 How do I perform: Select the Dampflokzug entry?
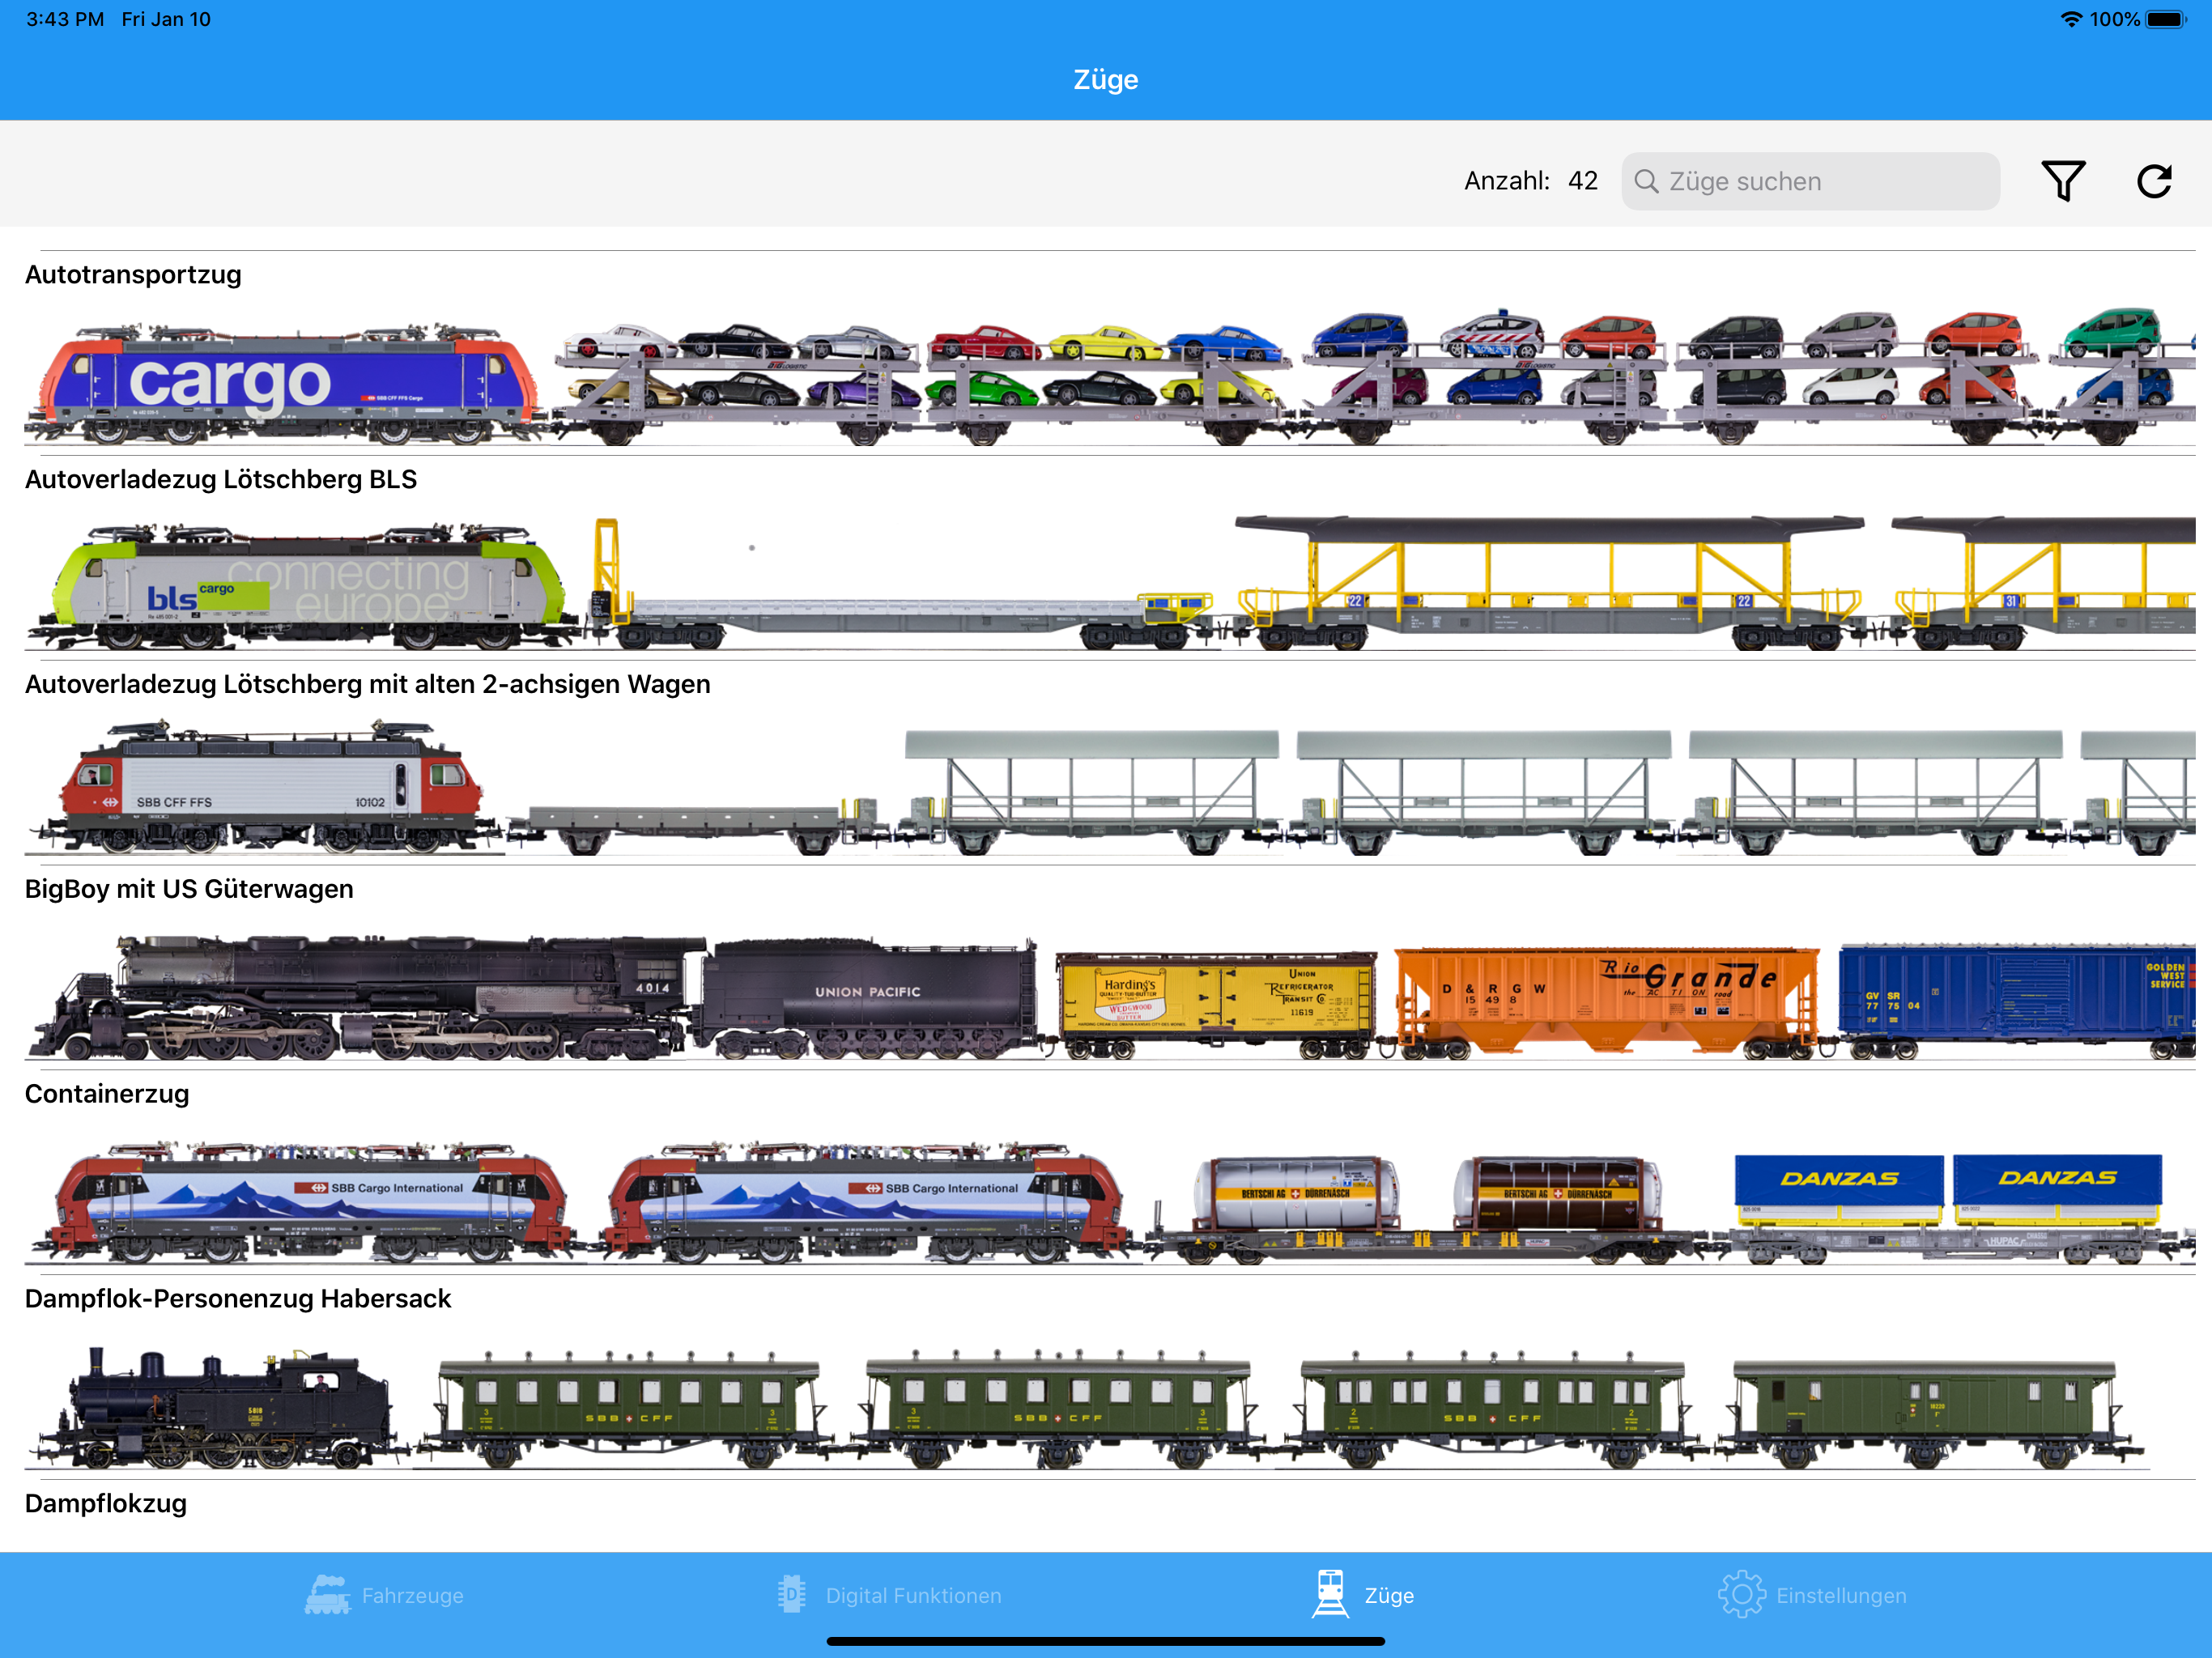click(106, 1504)
